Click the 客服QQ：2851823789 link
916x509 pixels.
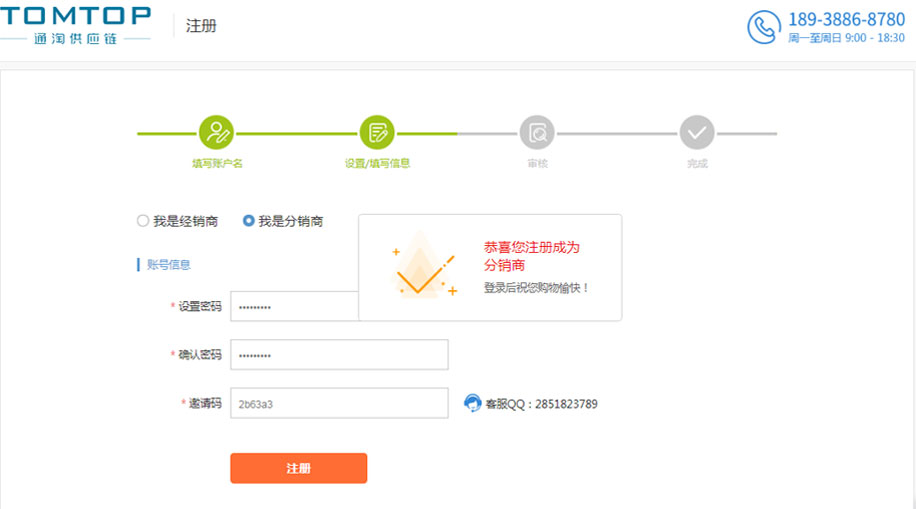coord(541,404)
